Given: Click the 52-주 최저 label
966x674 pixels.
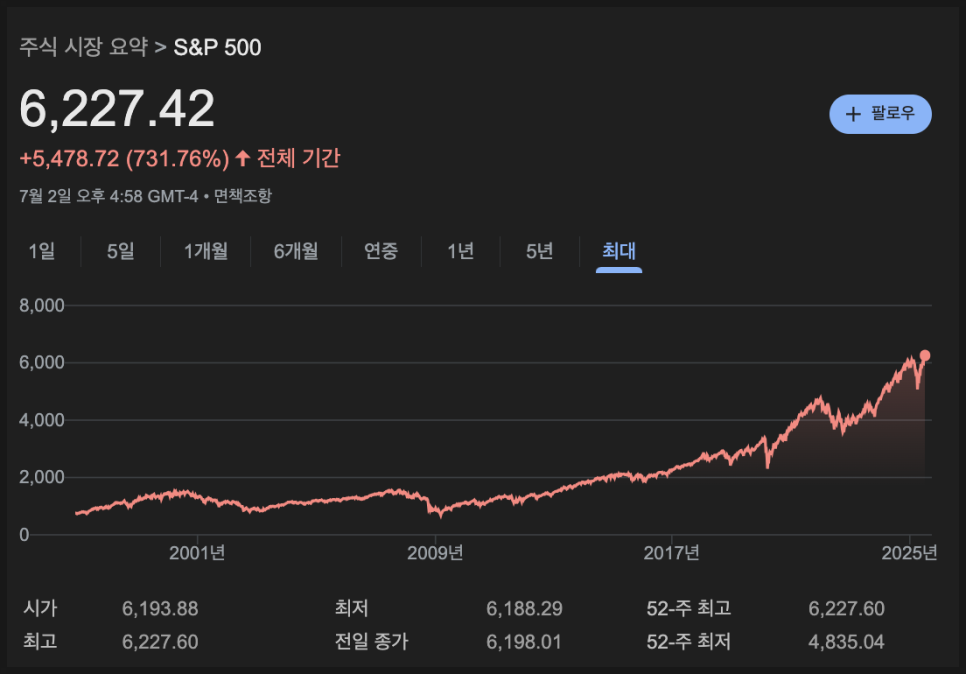Looking at the screenshot, I should (689, 642).
